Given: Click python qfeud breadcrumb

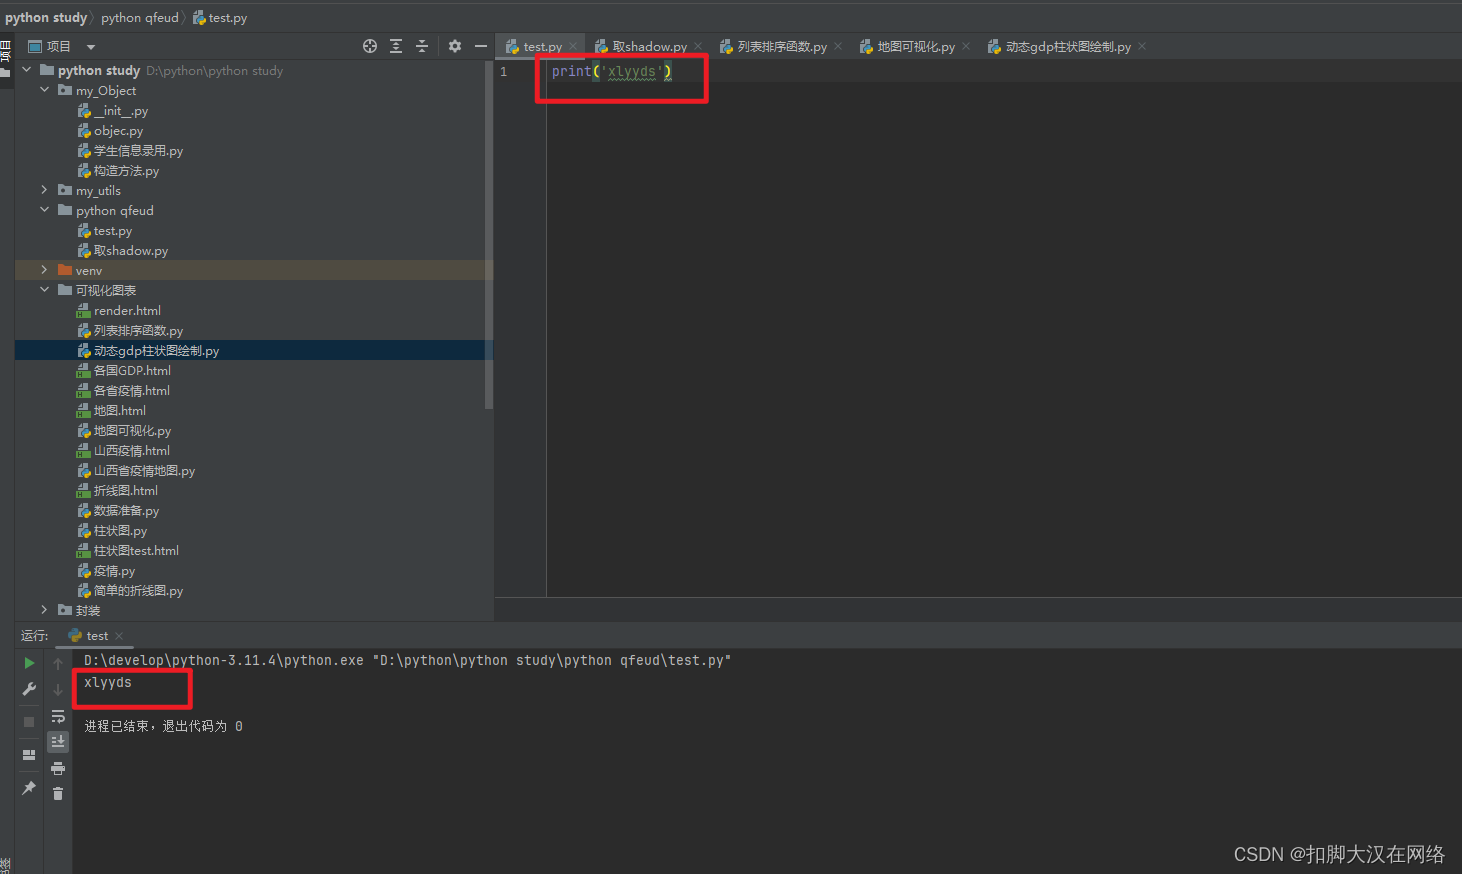Looking at the screenshot, I should coord(140,18).
